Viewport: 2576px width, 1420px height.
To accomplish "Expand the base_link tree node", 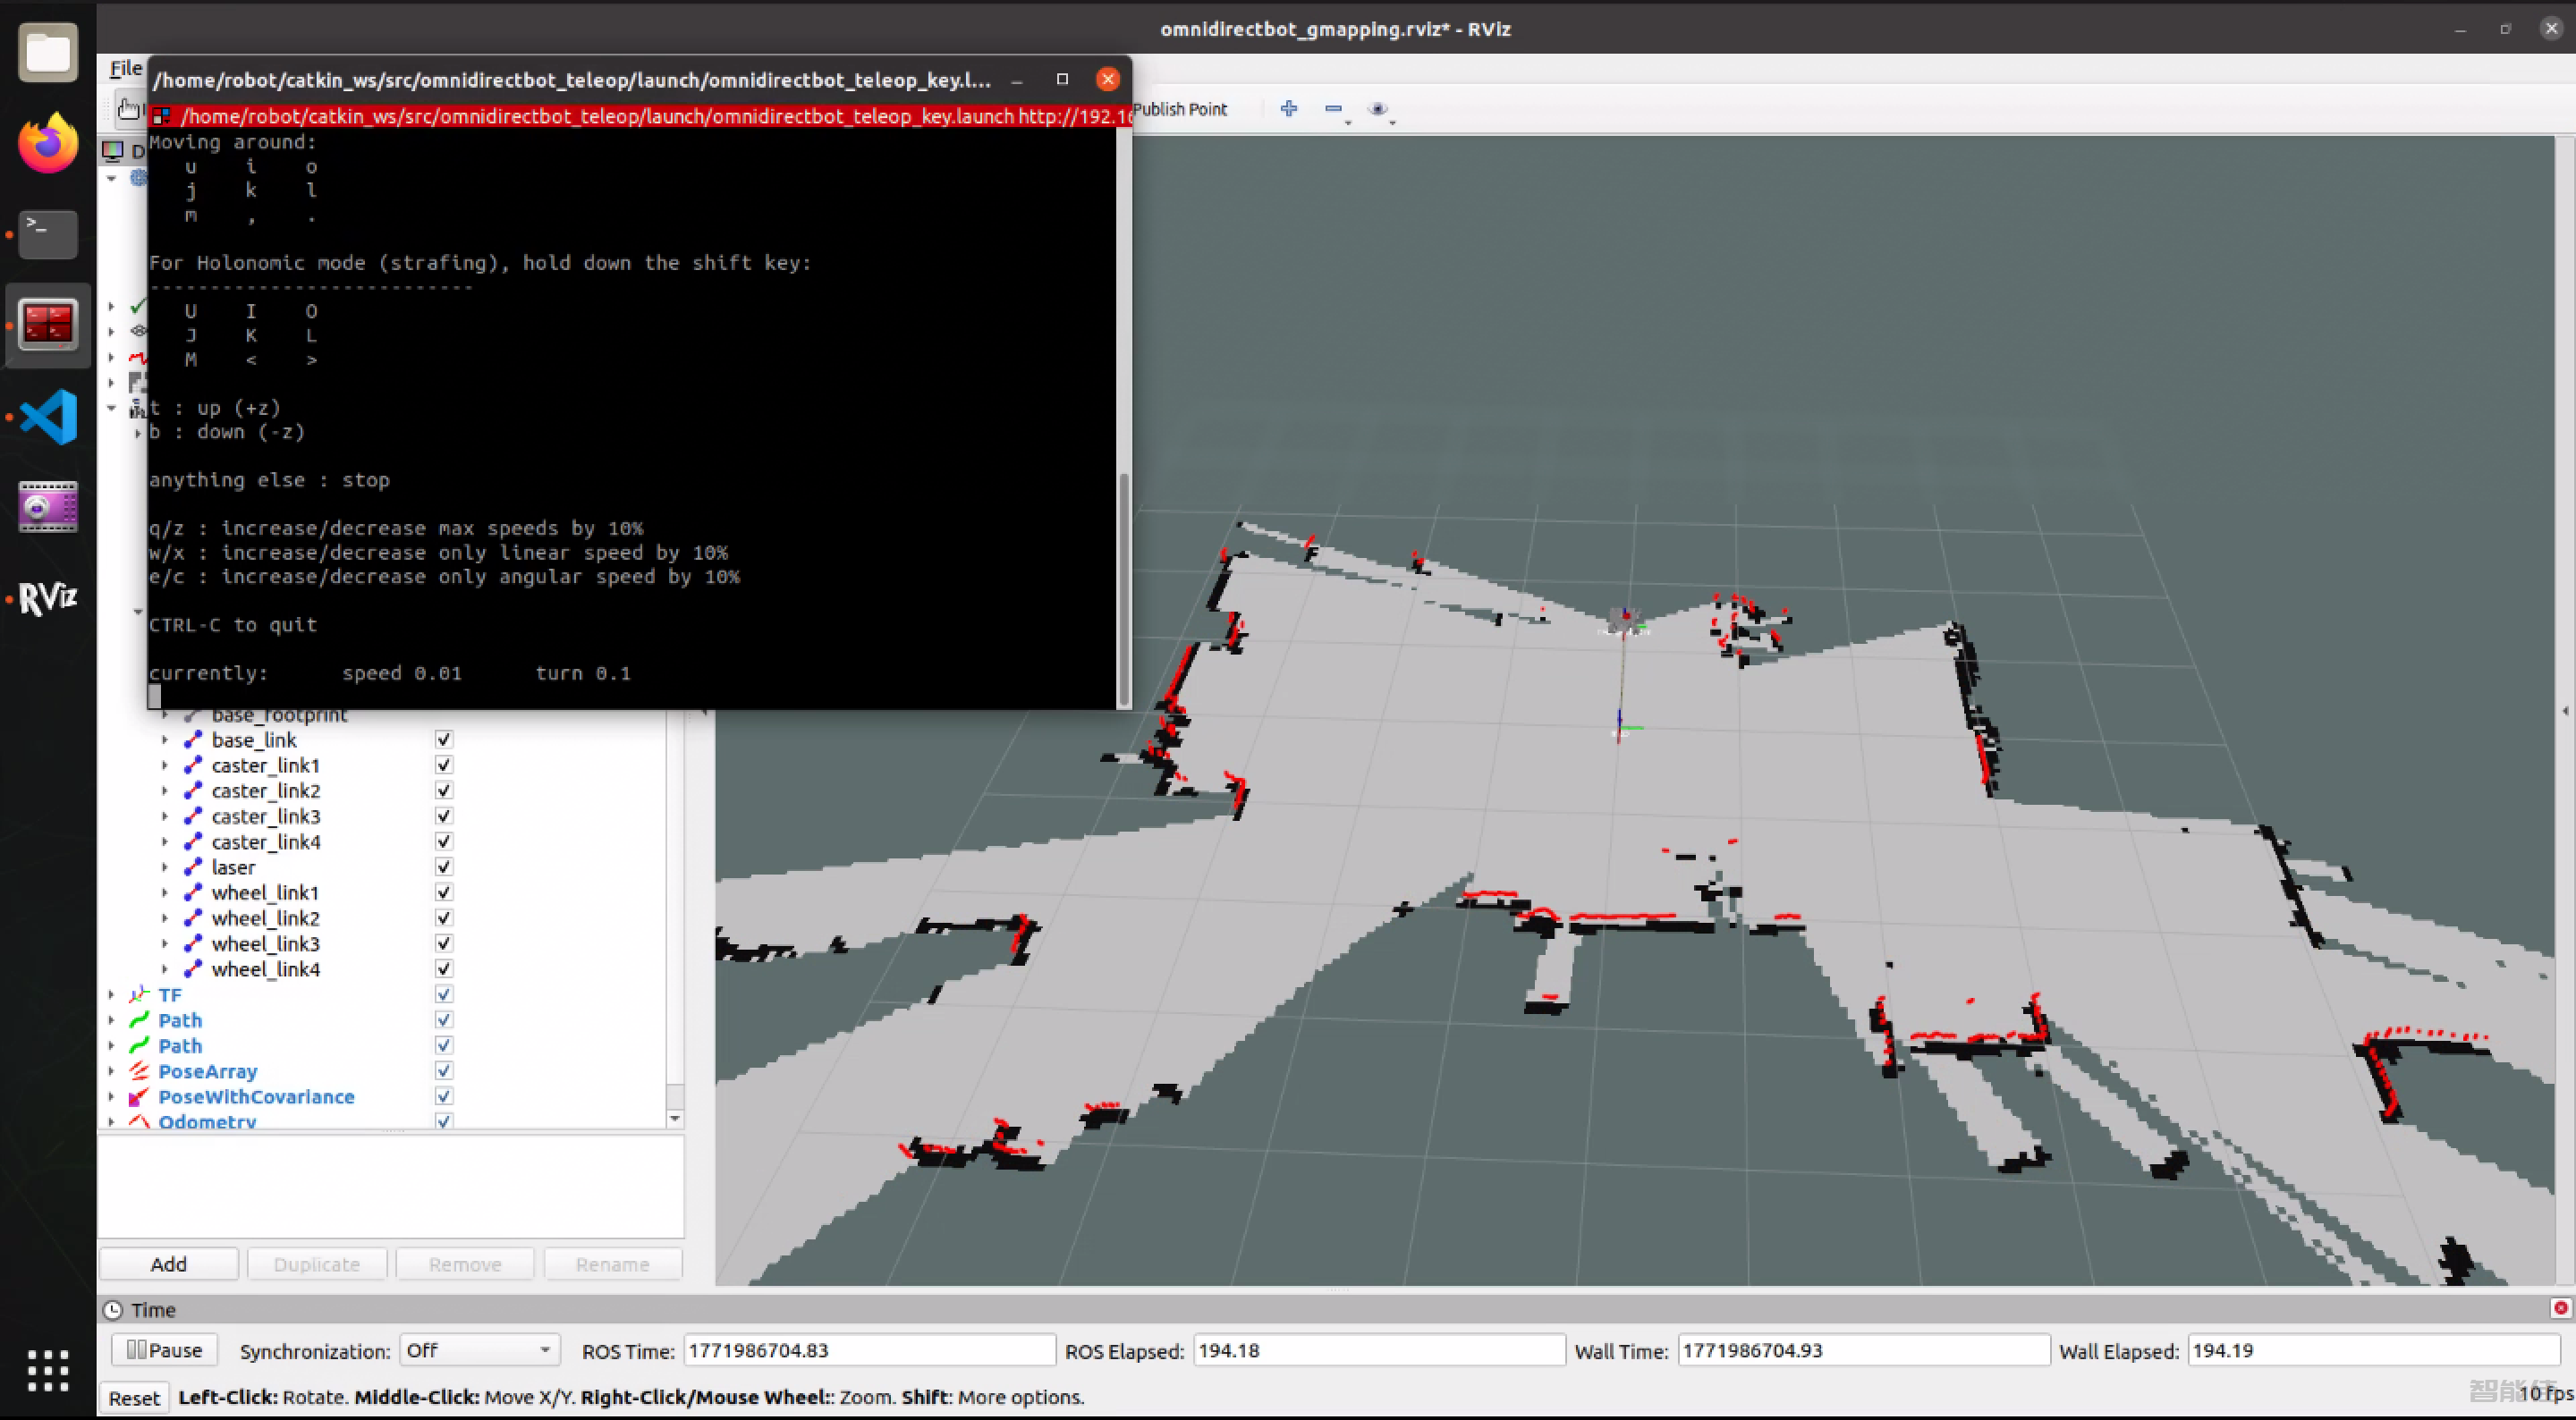I will click(x=165, y=740).
